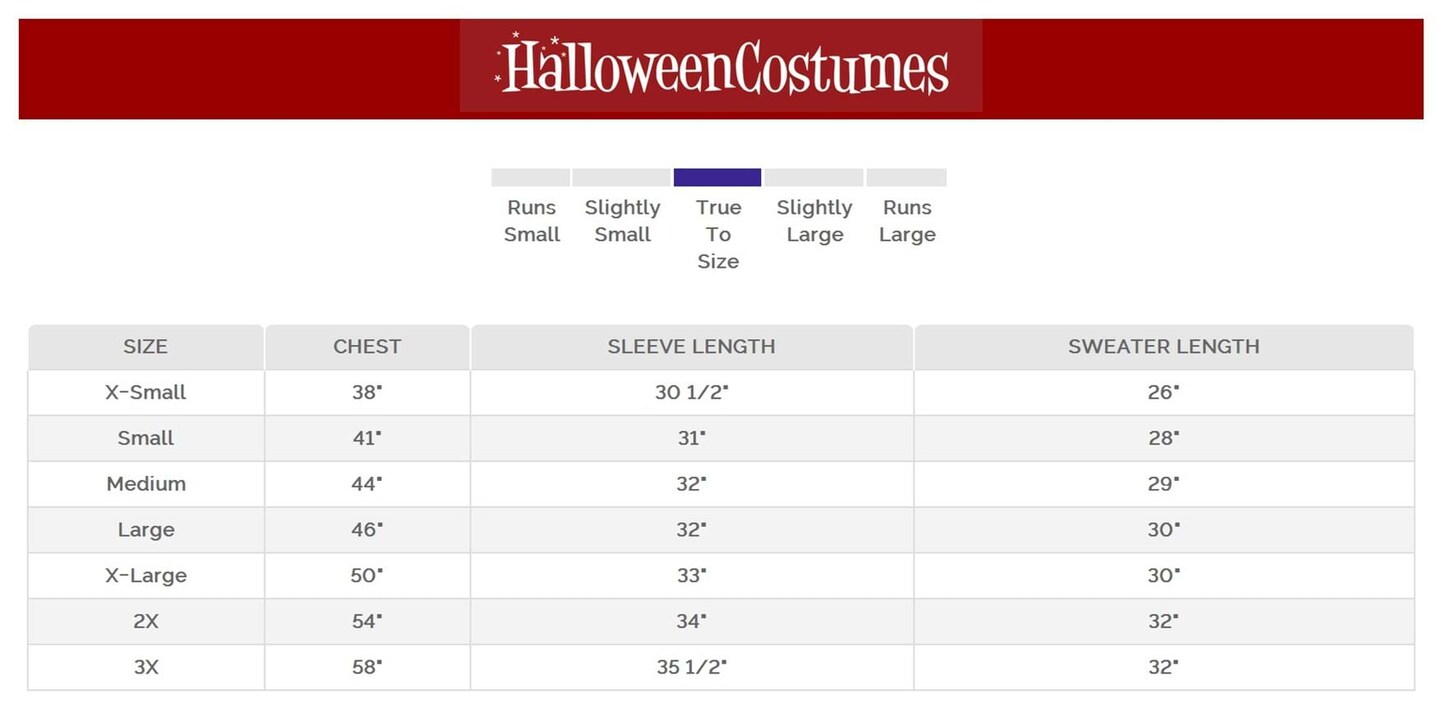Viewport: 1440px width, 718px height.
Task: Click the X-Small sleeve length 30 1/2" cell
Action: click(691, 393)
